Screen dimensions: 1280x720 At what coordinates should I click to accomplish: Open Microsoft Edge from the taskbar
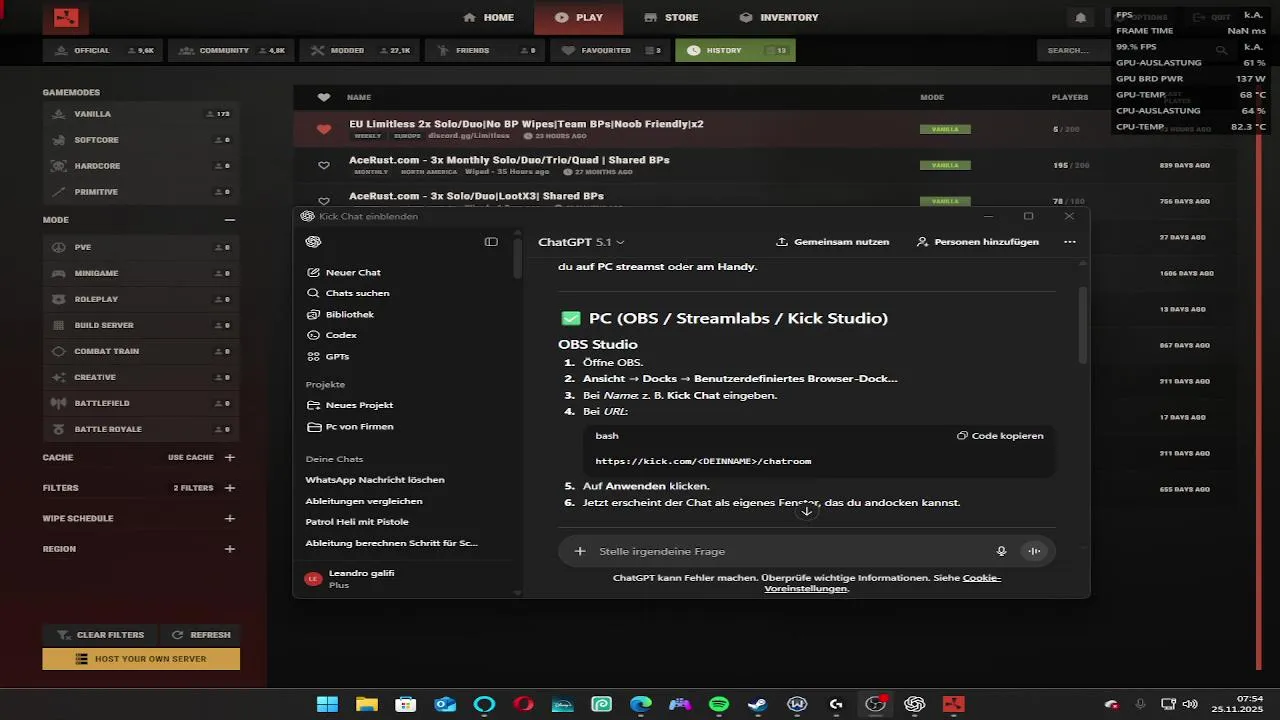click(x=640, y=704)
